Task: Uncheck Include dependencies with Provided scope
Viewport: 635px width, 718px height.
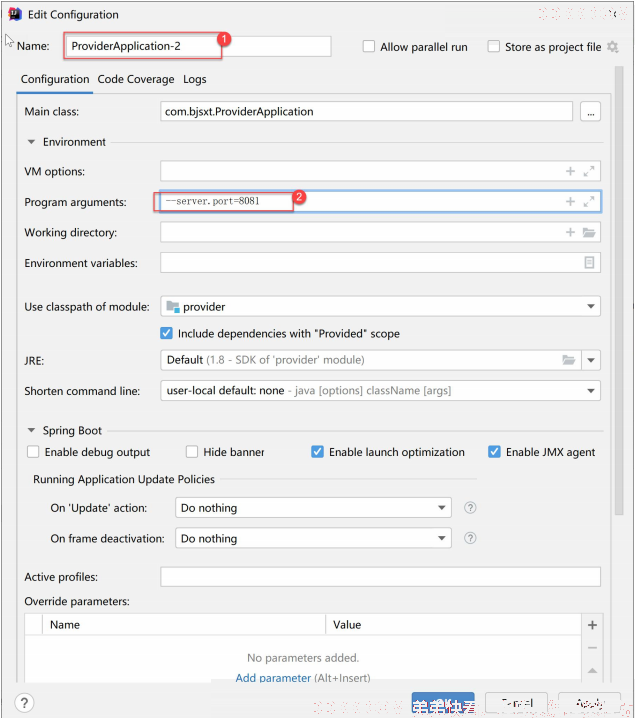Action: 166,333
